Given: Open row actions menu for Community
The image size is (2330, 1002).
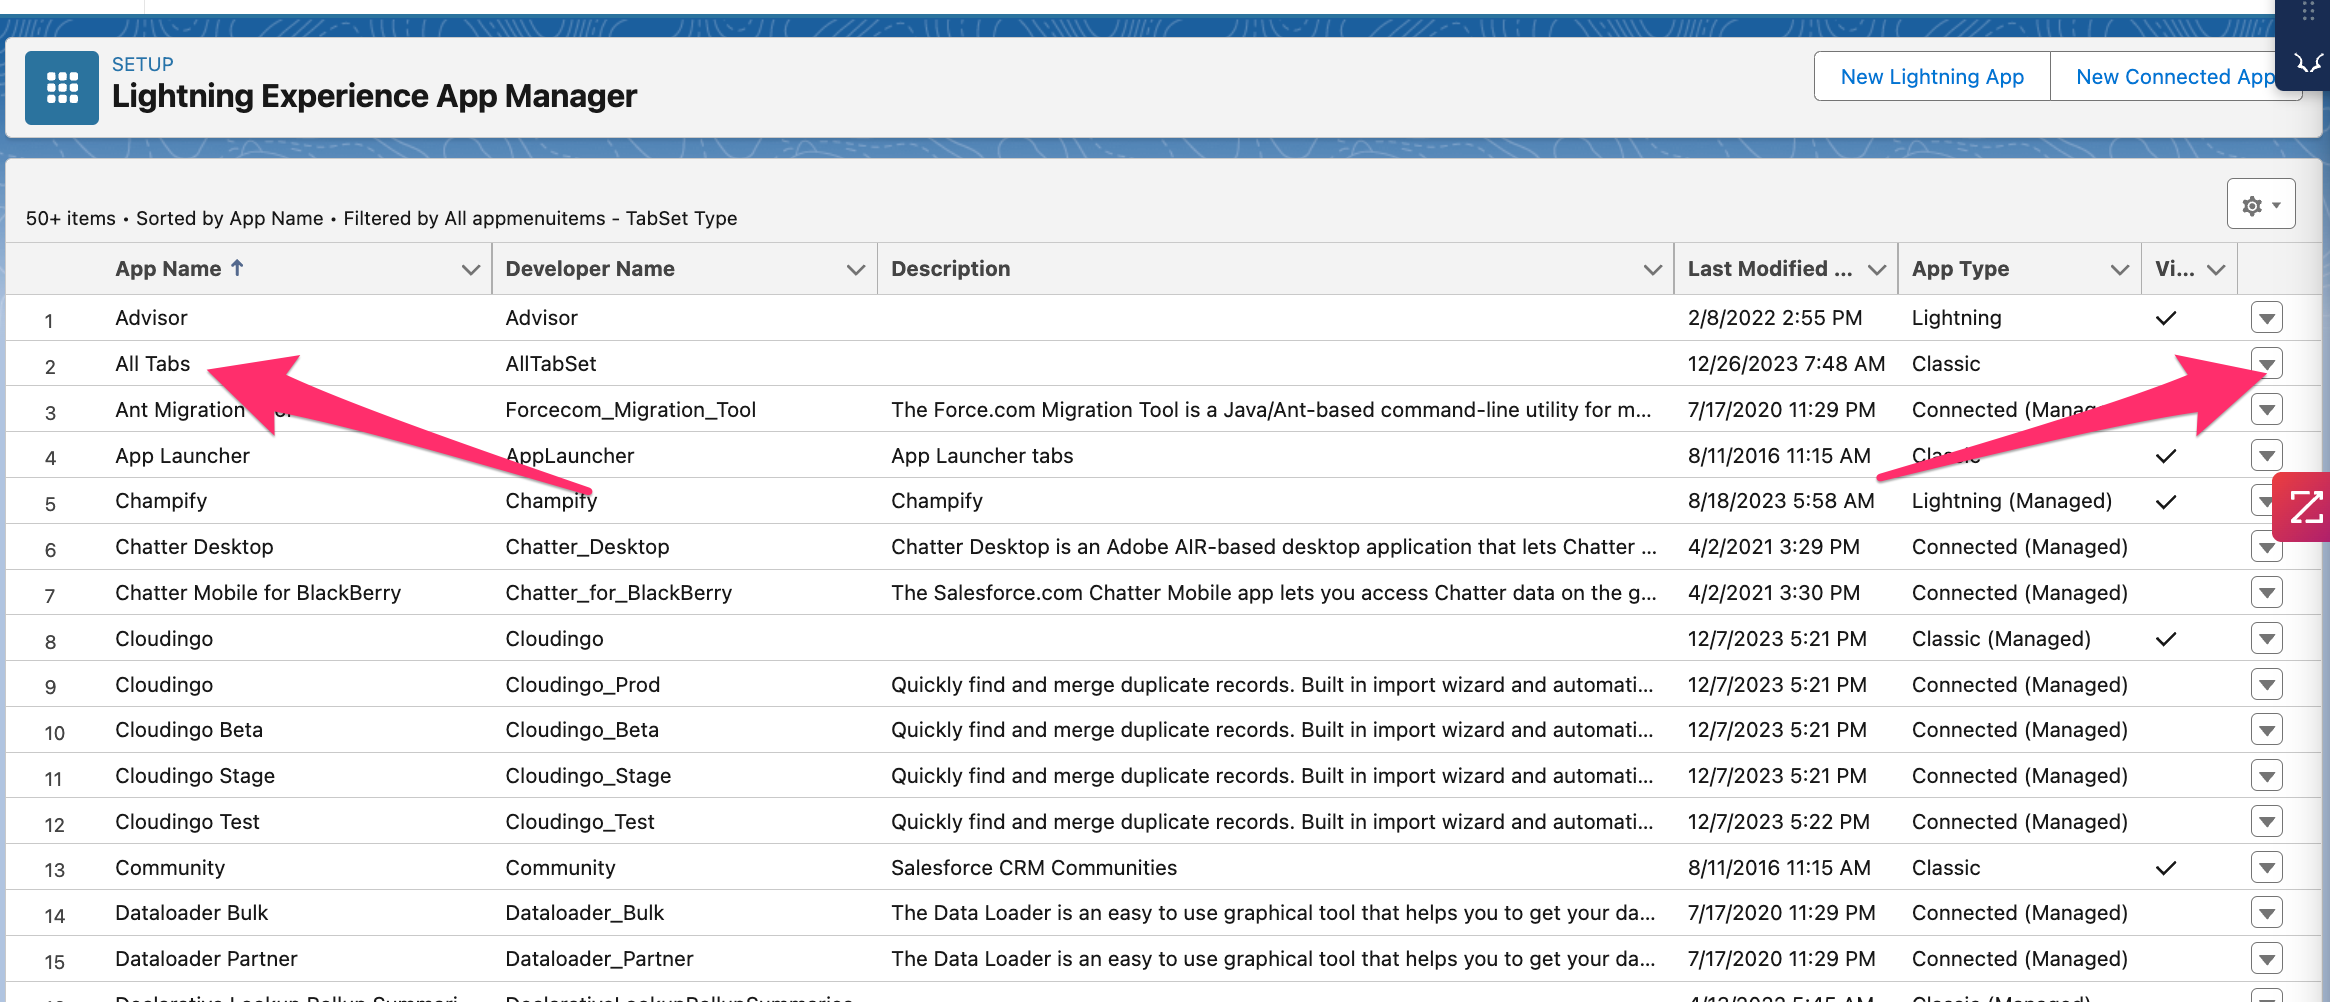Looking at the screenshot, I should point(2266,868).
